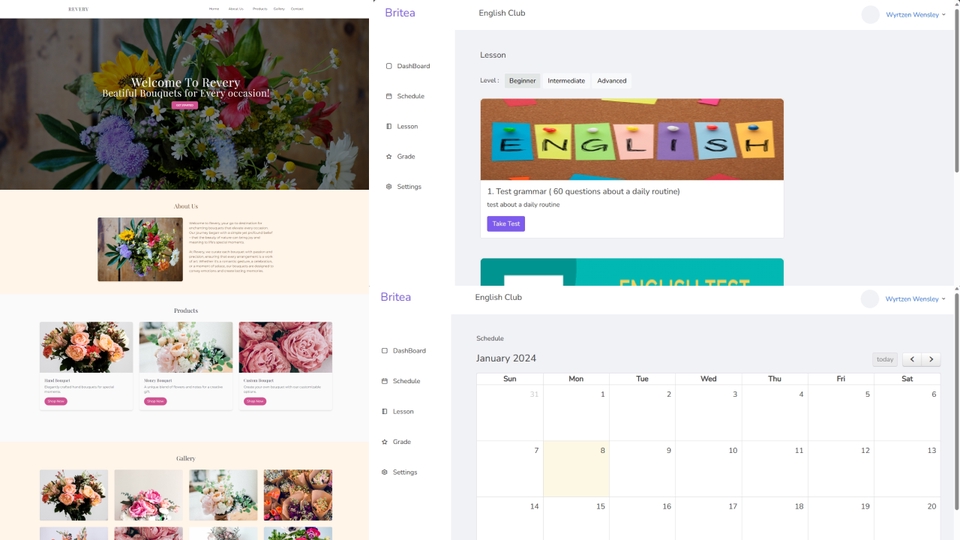Click fourth gallery photo of wrapped bouquets

[x=298, y=495]
